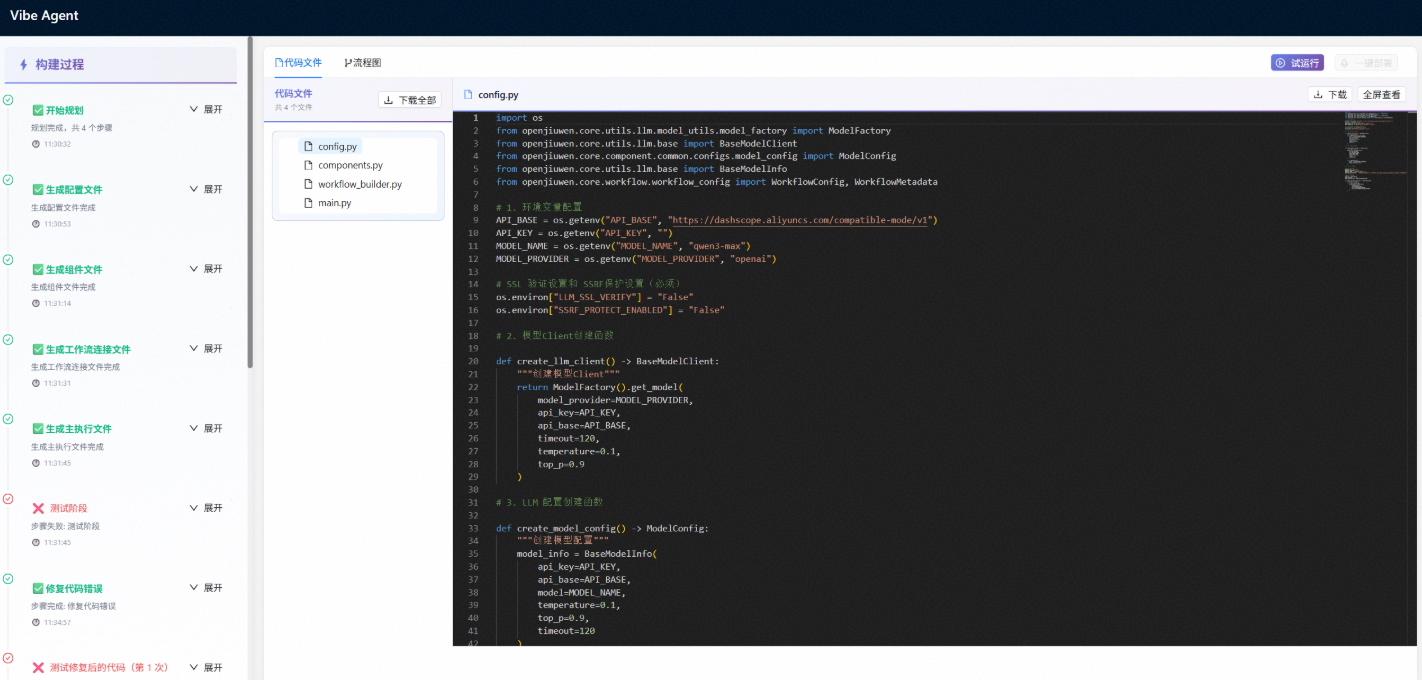Click the file icon next to main.py
This screenshot has width=1422, height=680.
tap(309, 203)
